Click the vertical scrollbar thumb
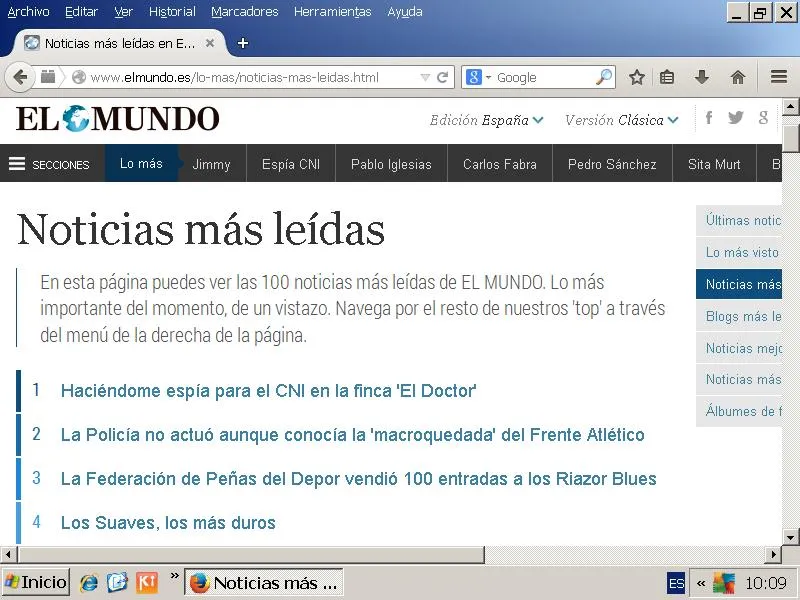800x600 pixels. coord(790,138)
